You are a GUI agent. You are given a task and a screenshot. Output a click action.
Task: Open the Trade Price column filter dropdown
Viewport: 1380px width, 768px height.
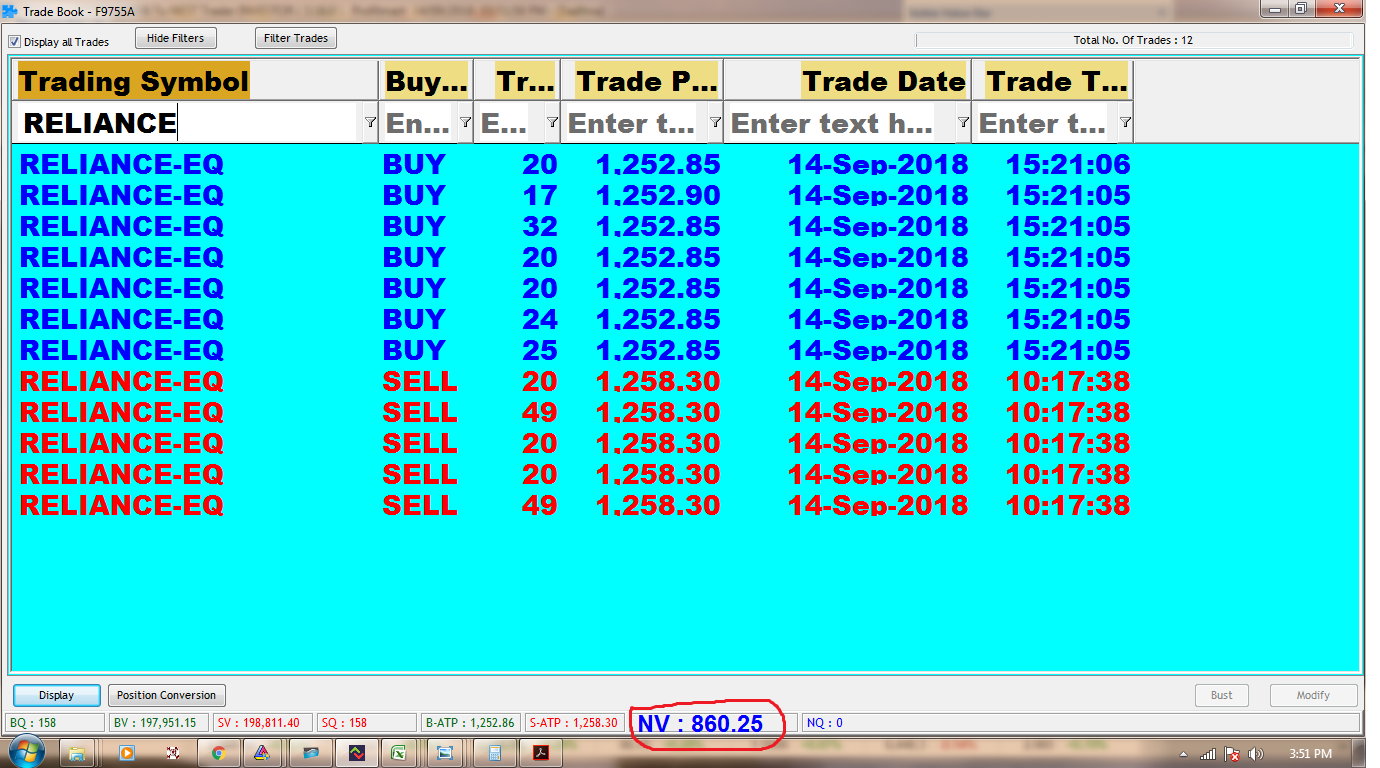[x=715, y=122]
